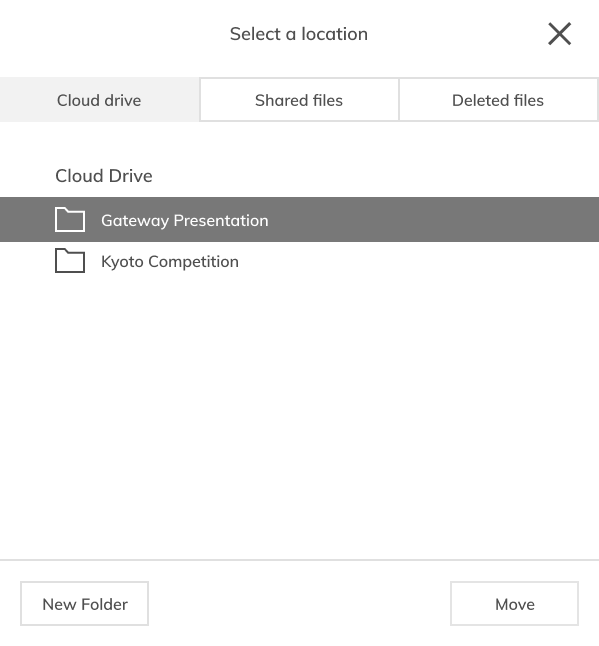Click the Select a location title
The image size is (599, 646).
[x=299, y=34]
